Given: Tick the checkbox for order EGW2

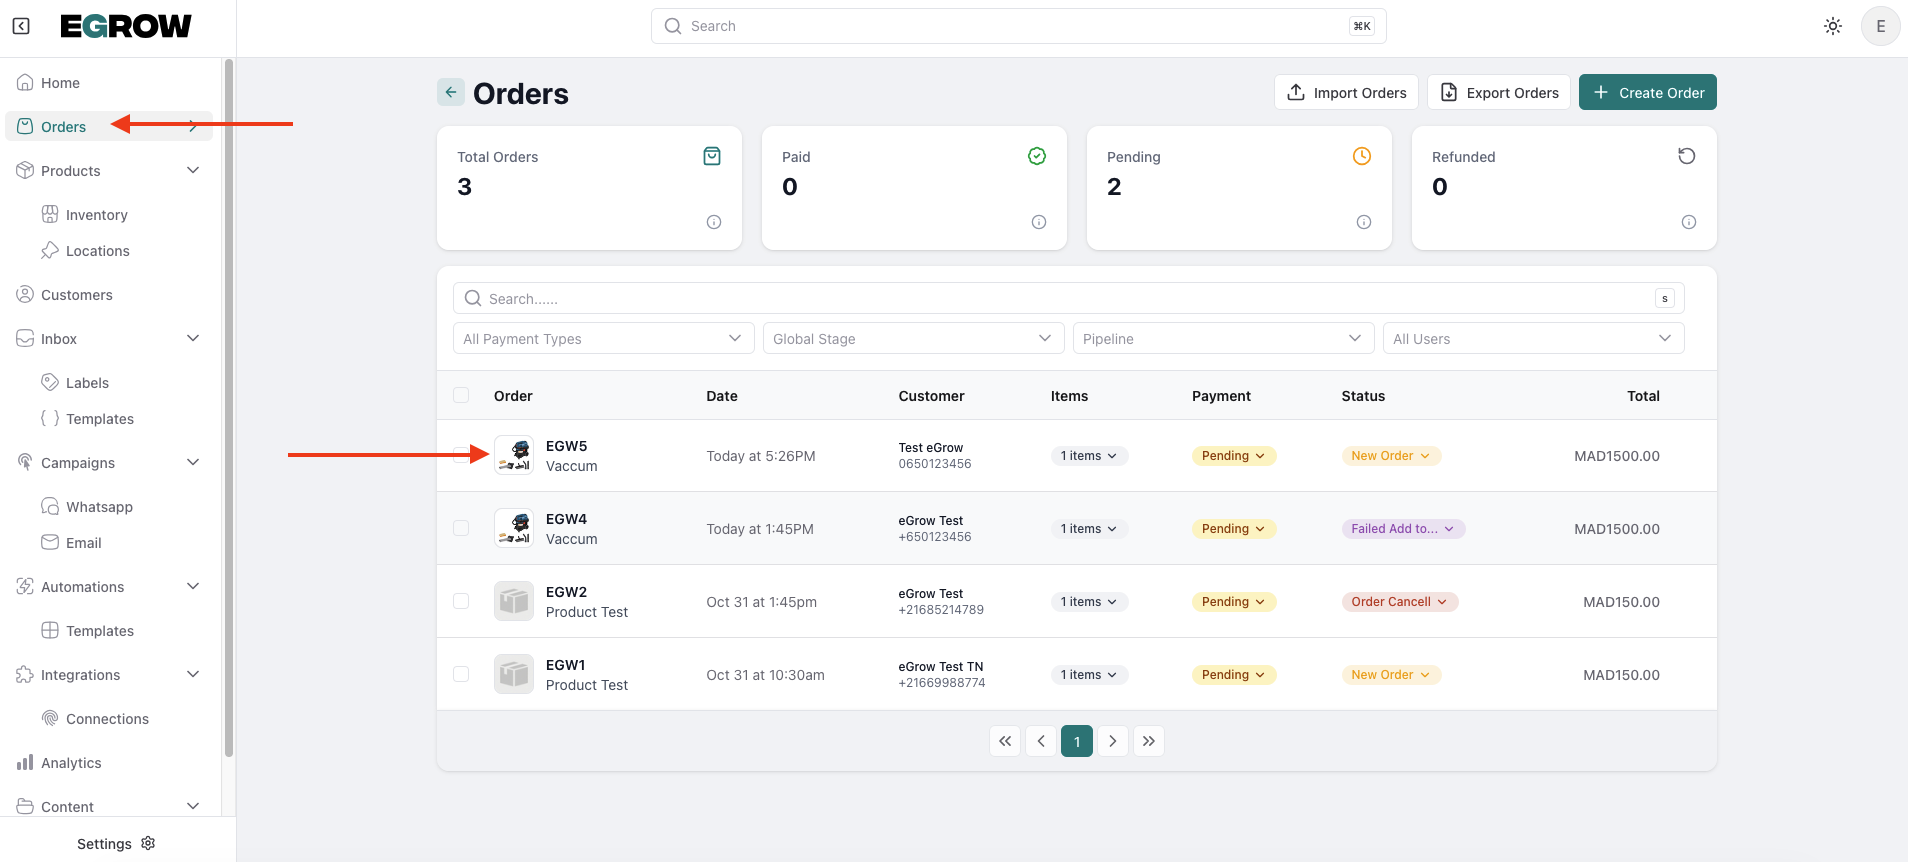Looking at the screenshot, I should pos(461,601).
